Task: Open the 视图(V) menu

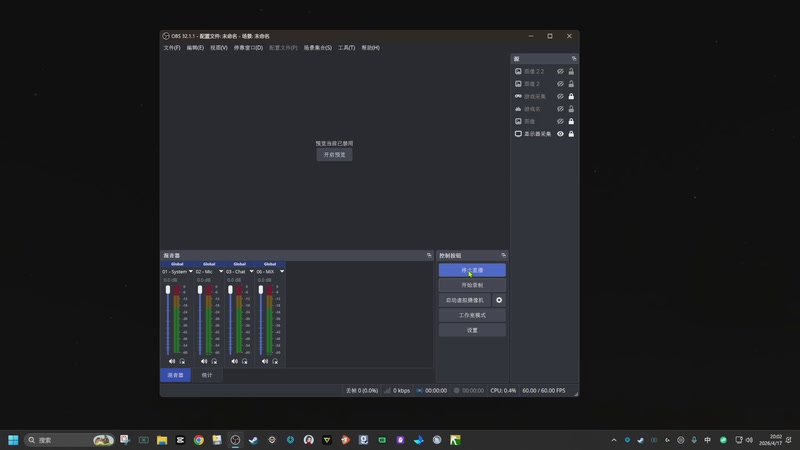Action: pos(219,47)
